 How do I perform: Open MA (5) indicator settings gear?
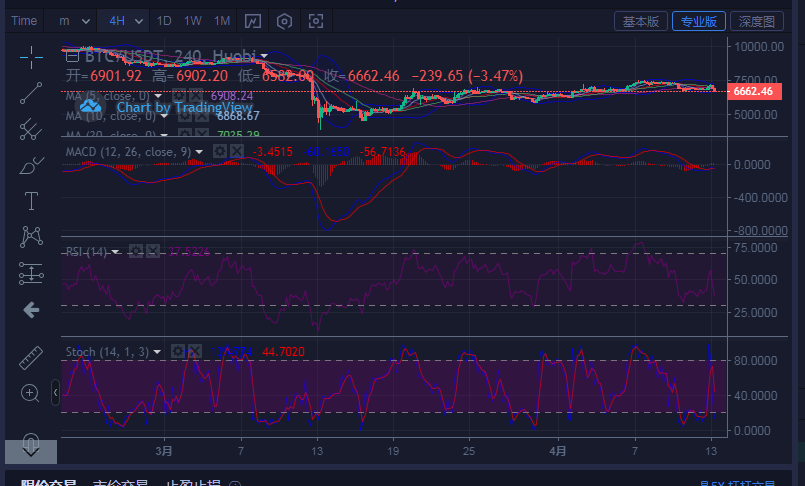[179, 95]
